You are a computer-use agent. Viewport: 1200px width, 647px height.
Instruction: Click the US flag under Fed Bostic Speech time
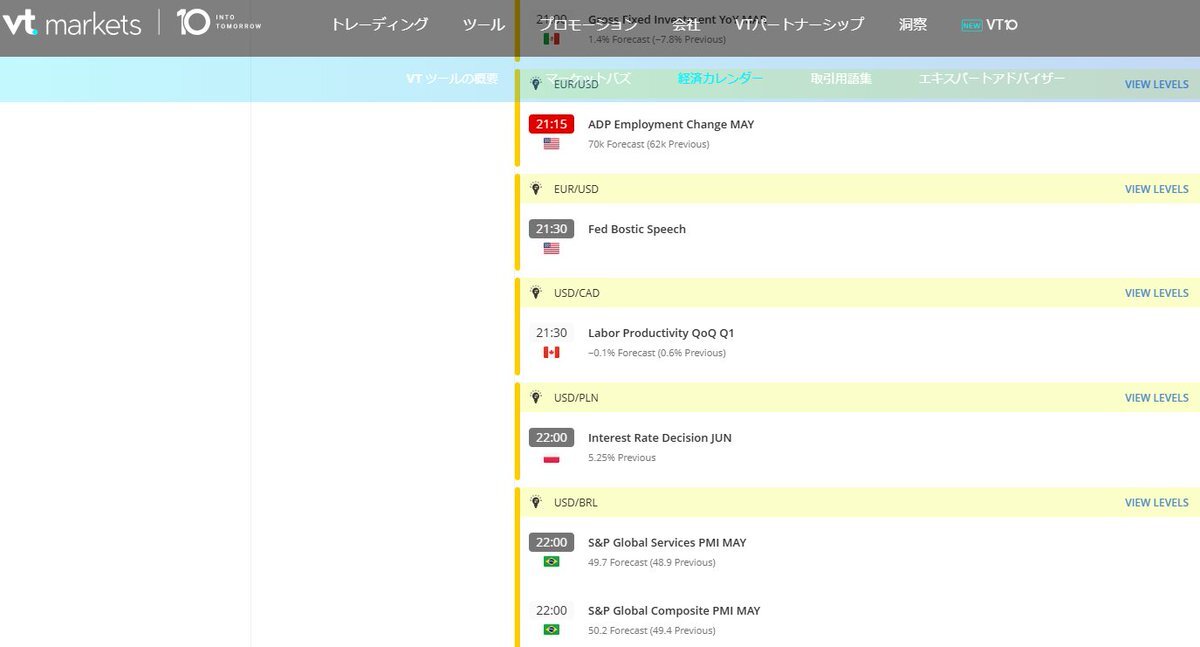pos(551,248)
